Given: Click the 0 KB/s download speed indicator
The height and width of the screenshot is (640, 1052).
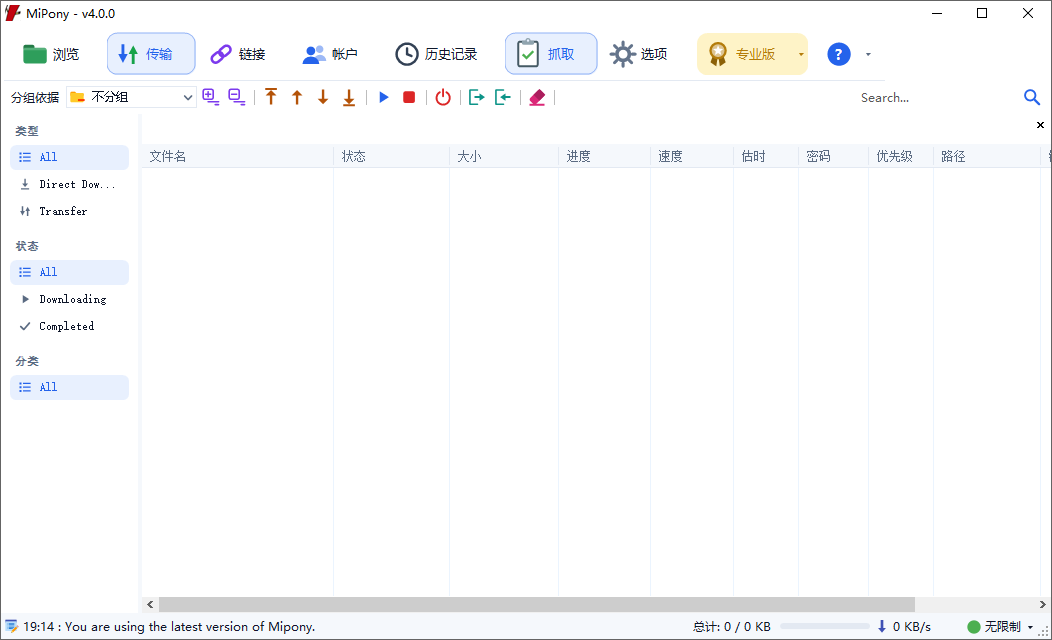Looking at the screenshot, I should point(904,627).
